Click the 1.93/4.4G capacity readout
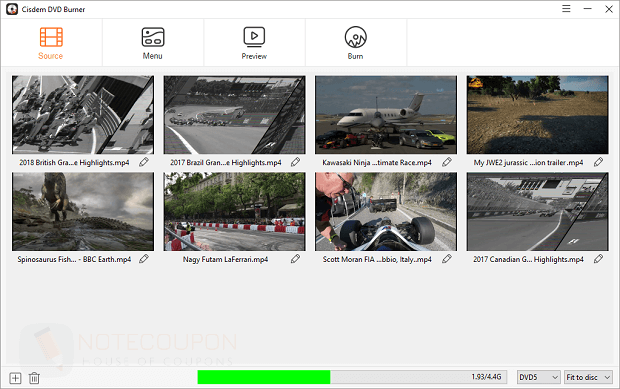The height and width of the screenshot is (389, 620). click(x=486, y=377)
